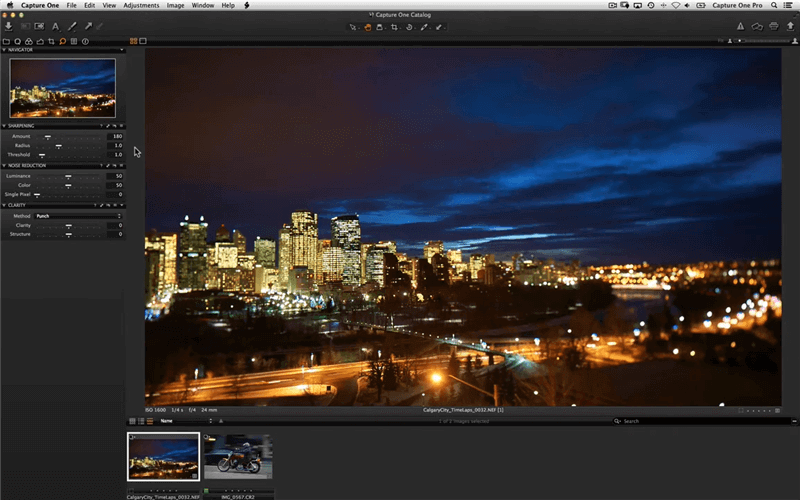This screenshot has height=500, width=800.
Task: Click the glasses-shaped proofing icon
Action: pos(757,27)
